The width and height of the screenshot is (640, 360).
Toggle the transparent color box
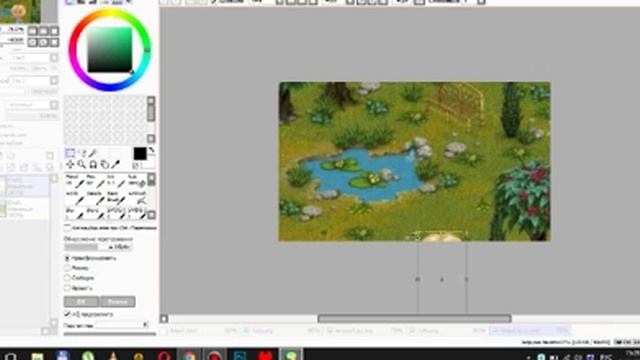click(136, 165)
